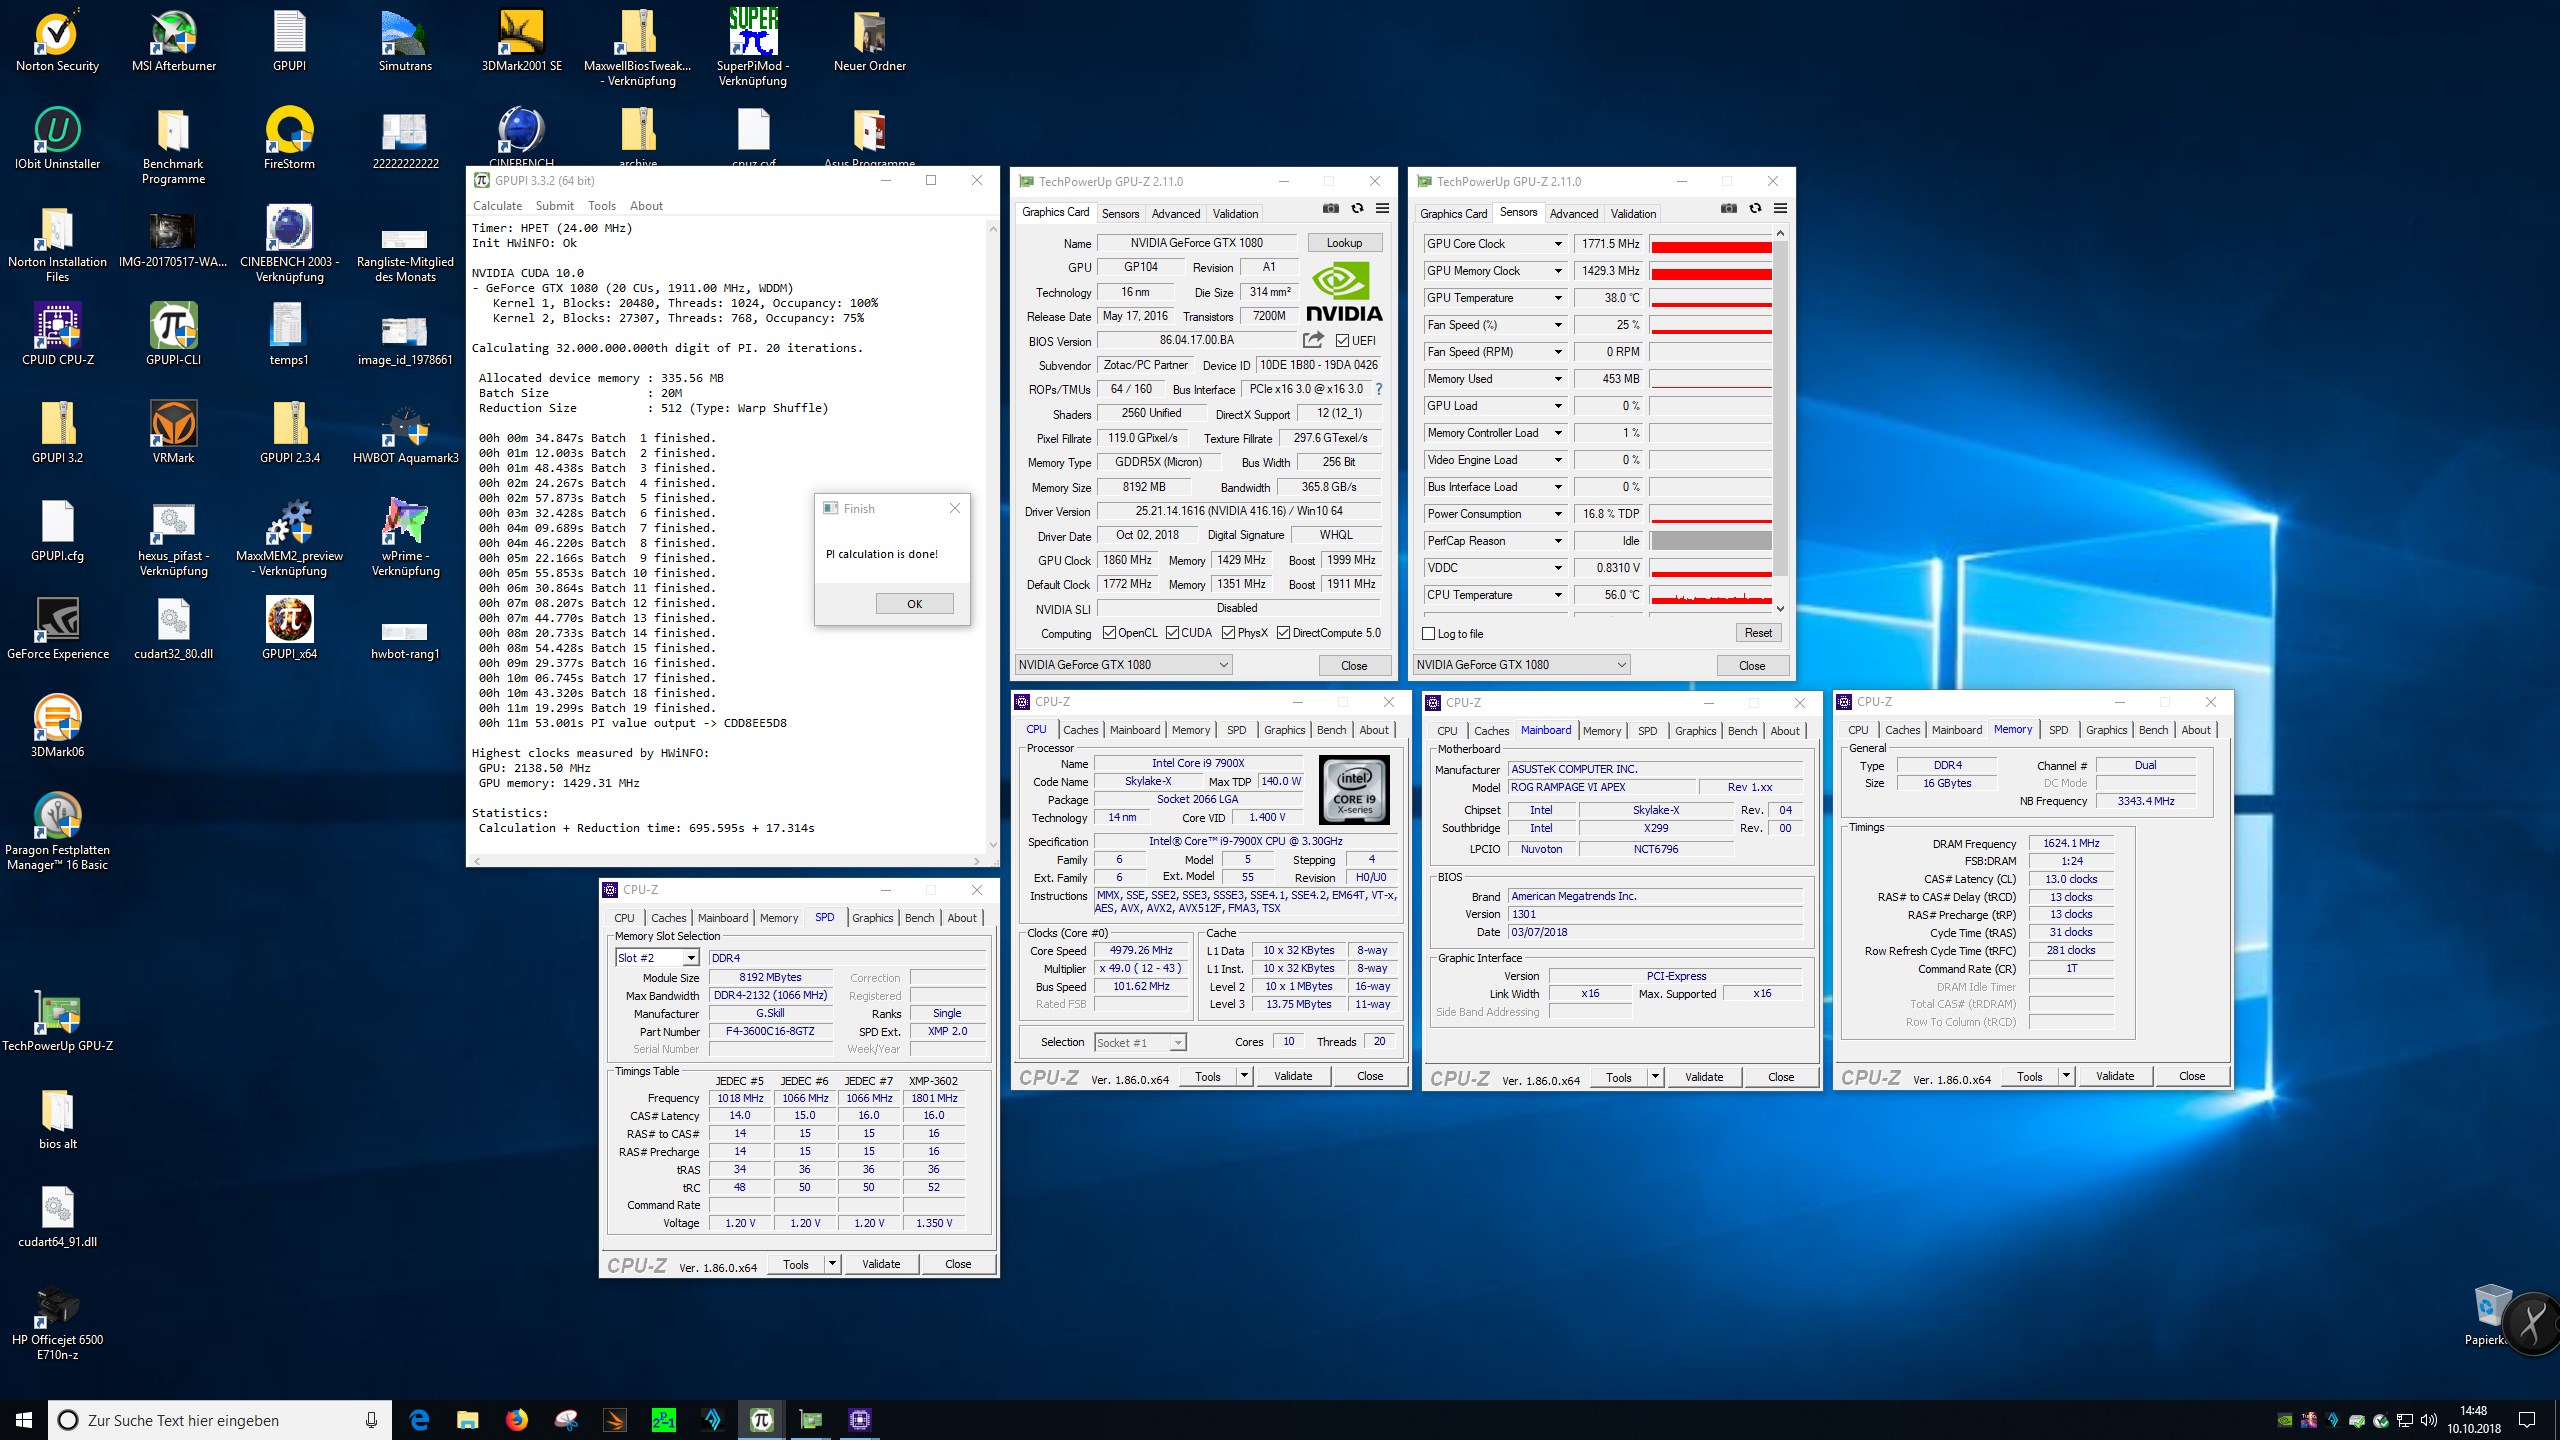Open Submit menu in GPUPI
Image resolution: width=2560 pixels, height=1440 pixels.
pyautogui.click(x=554, y=206)
